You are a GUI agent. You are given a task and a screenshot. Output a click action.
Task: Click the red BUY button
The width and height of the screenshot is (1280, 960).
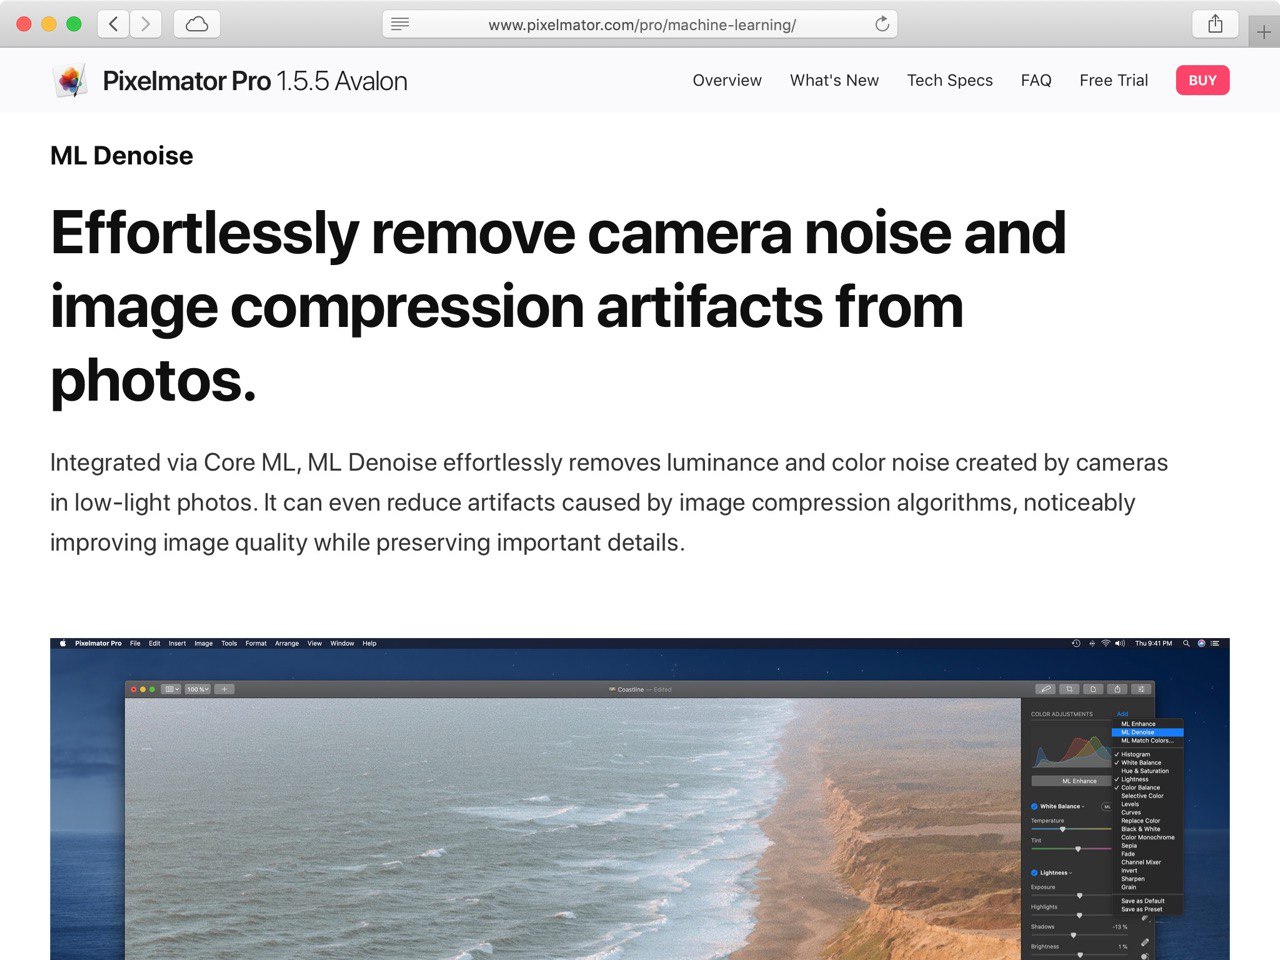(x=1203, y=80)
